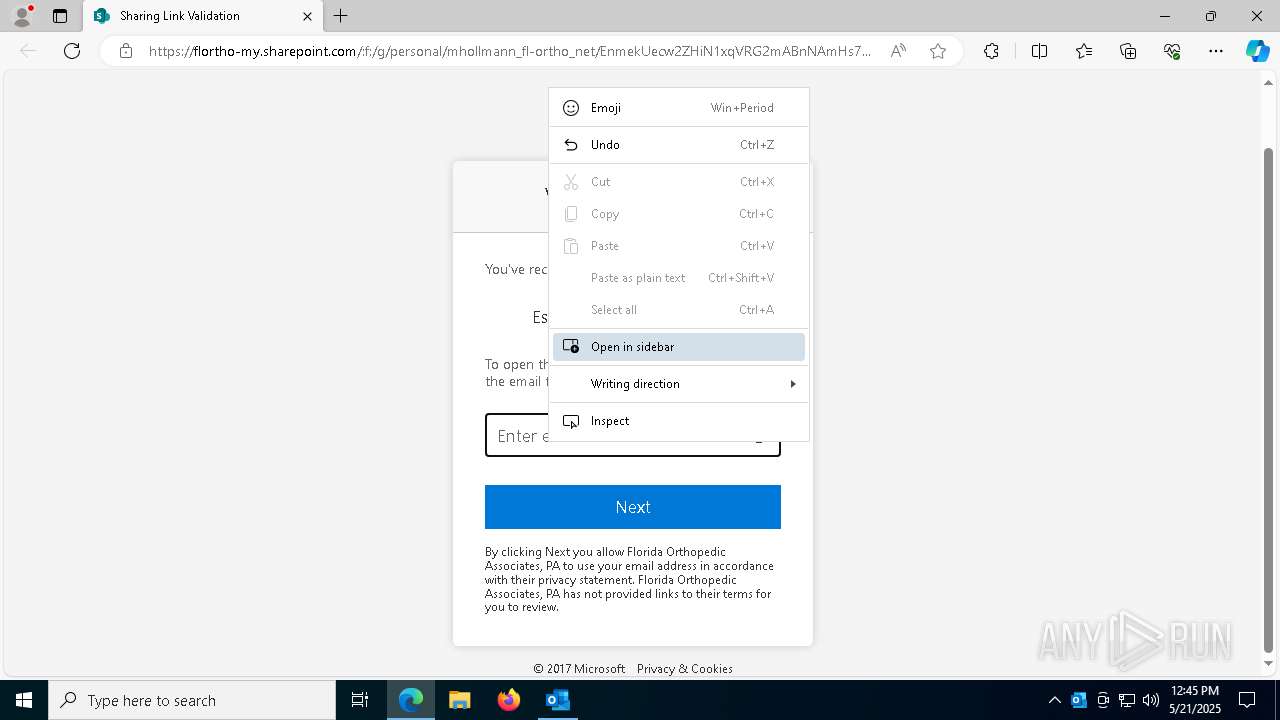Open the Privacy & Cookies link
This screenshot has height=720, width=1280.
pyautogui.click(x=685, y=669)
